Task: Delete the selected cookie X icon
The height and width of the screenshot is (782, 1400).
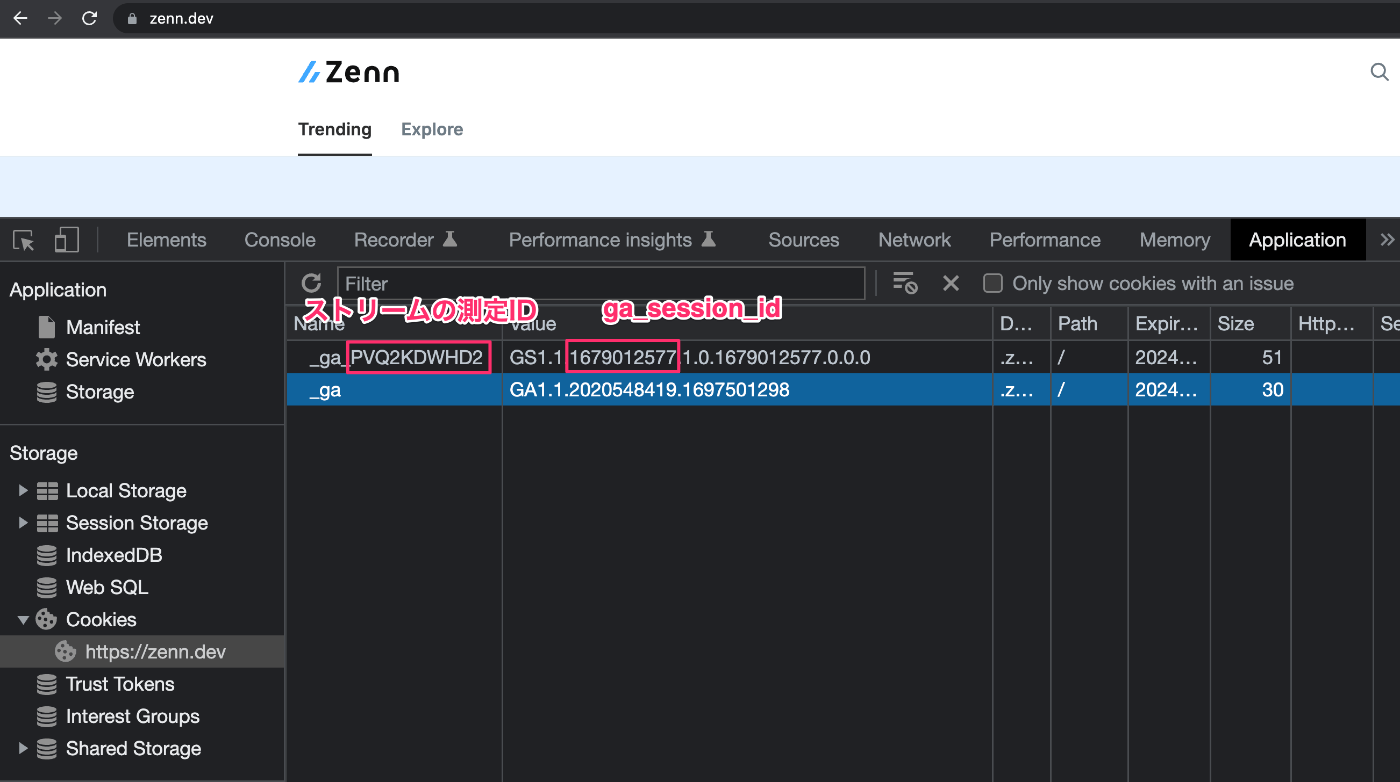Action: click(x=951, y=283)
